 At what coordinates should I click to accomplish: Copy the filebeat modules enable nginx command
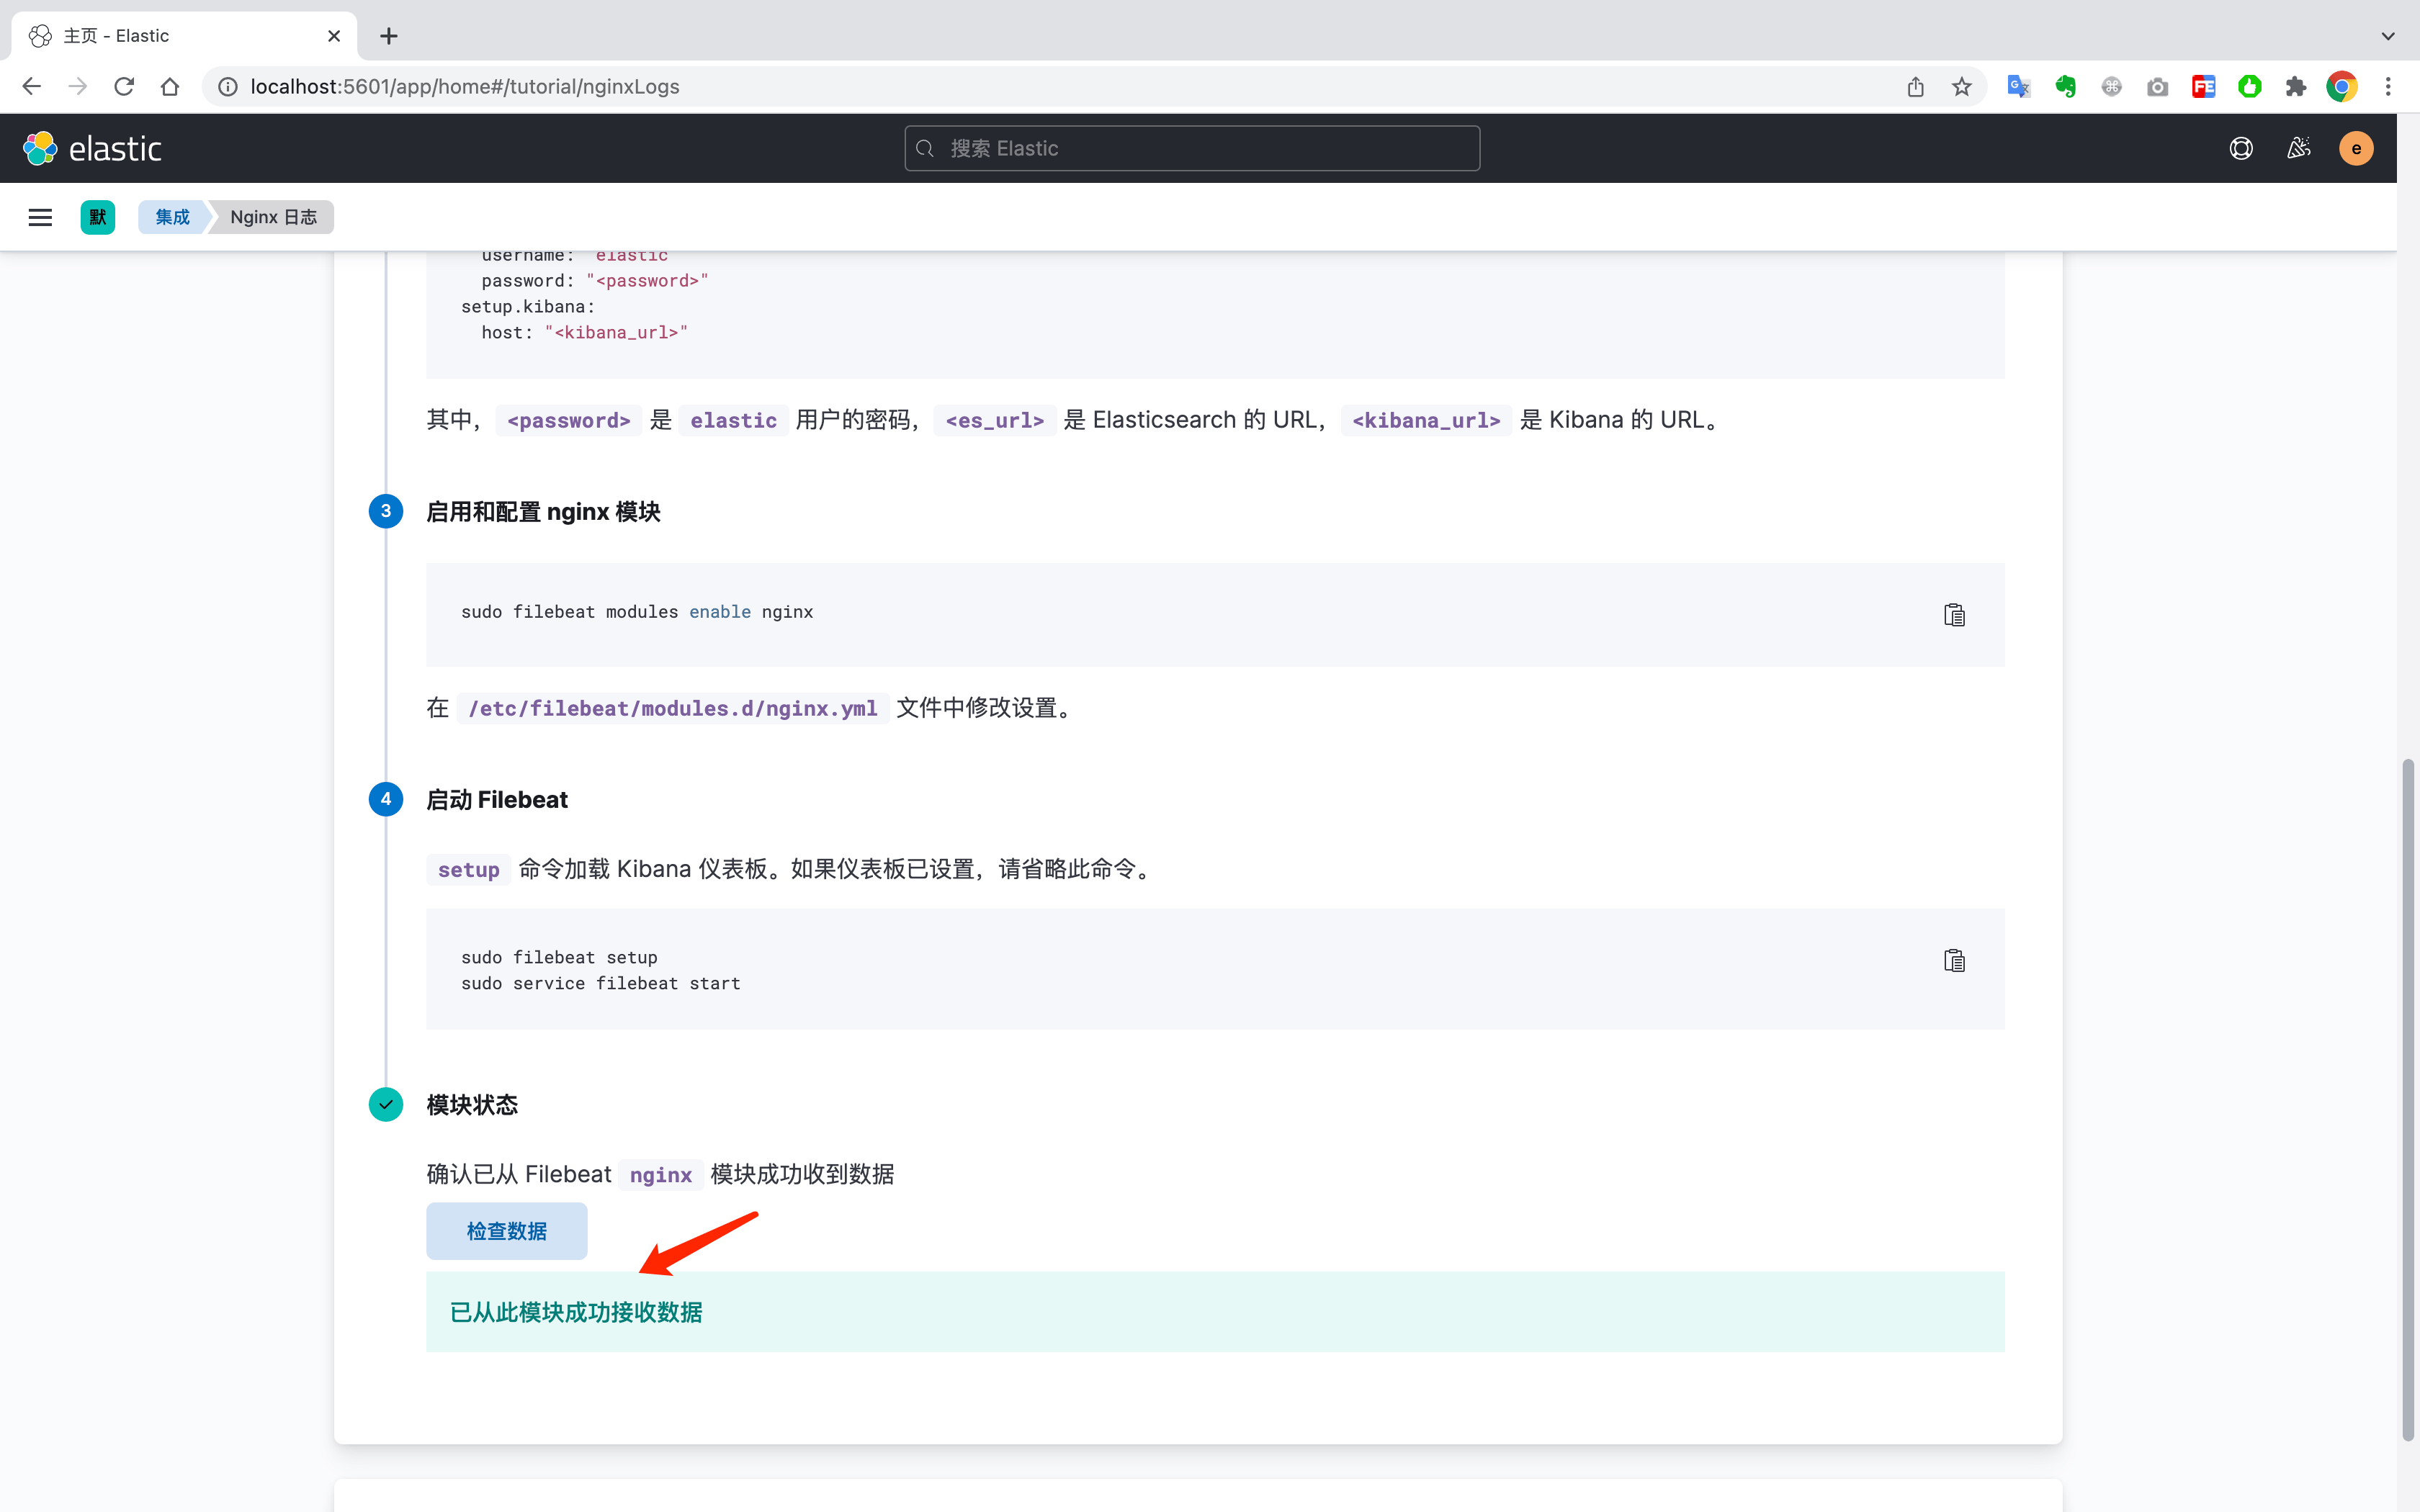1954,614
